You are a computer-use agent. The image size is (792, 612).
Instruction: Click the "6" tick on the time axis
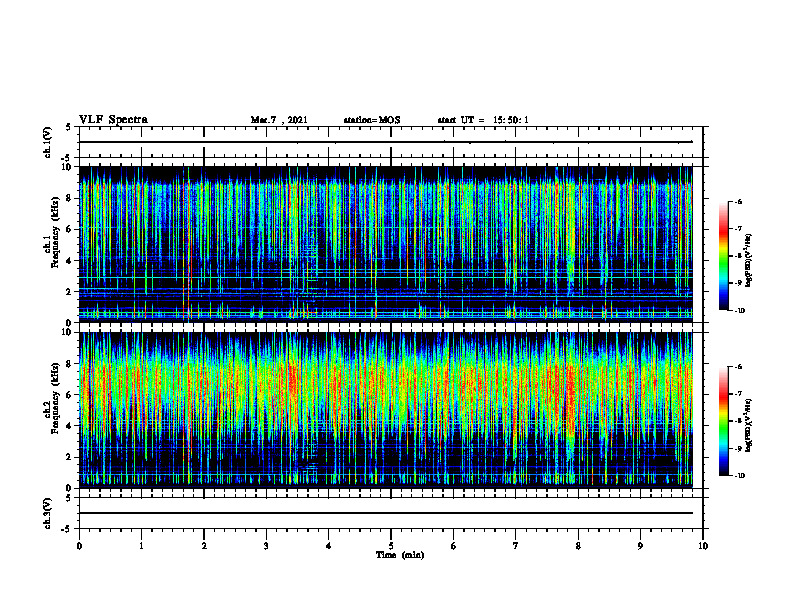point(453,546)
